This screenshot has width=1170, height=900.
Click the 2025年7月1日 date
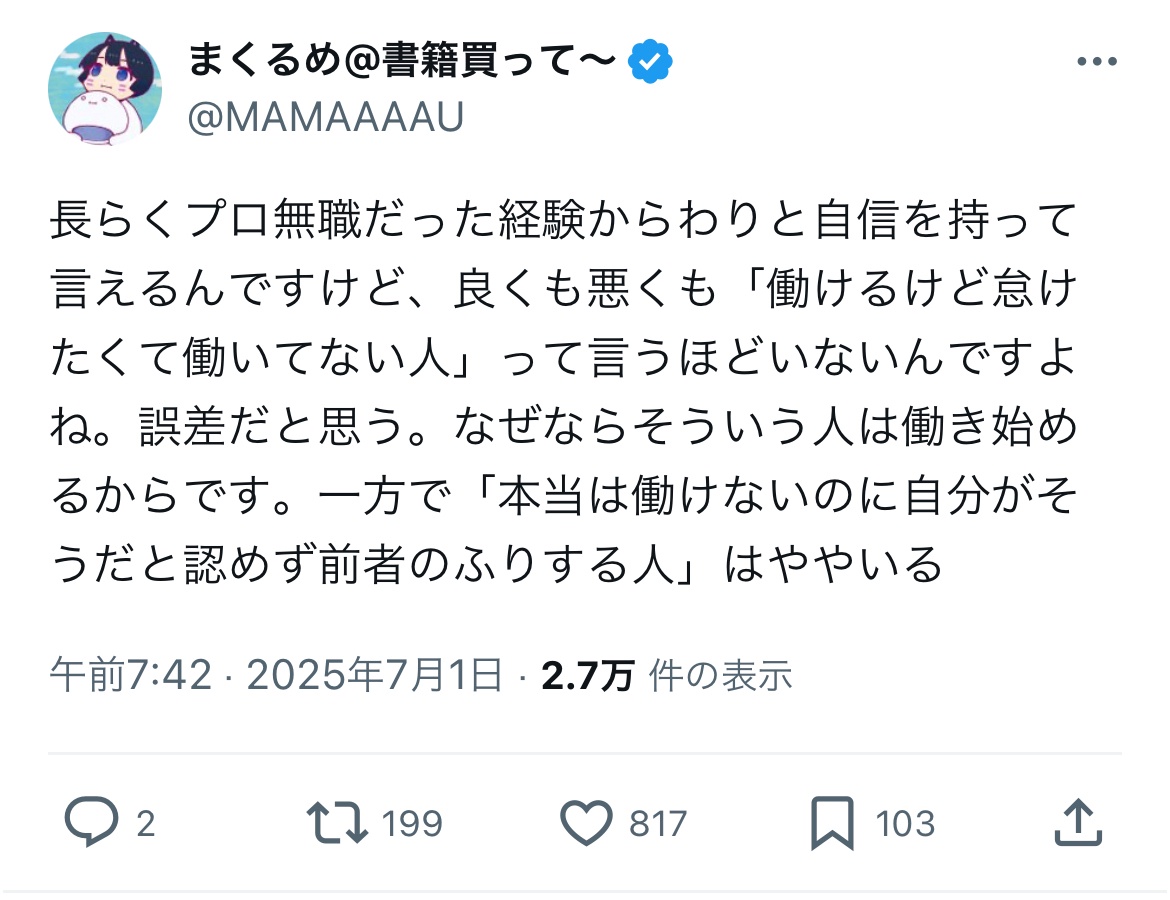pos(375,675)
